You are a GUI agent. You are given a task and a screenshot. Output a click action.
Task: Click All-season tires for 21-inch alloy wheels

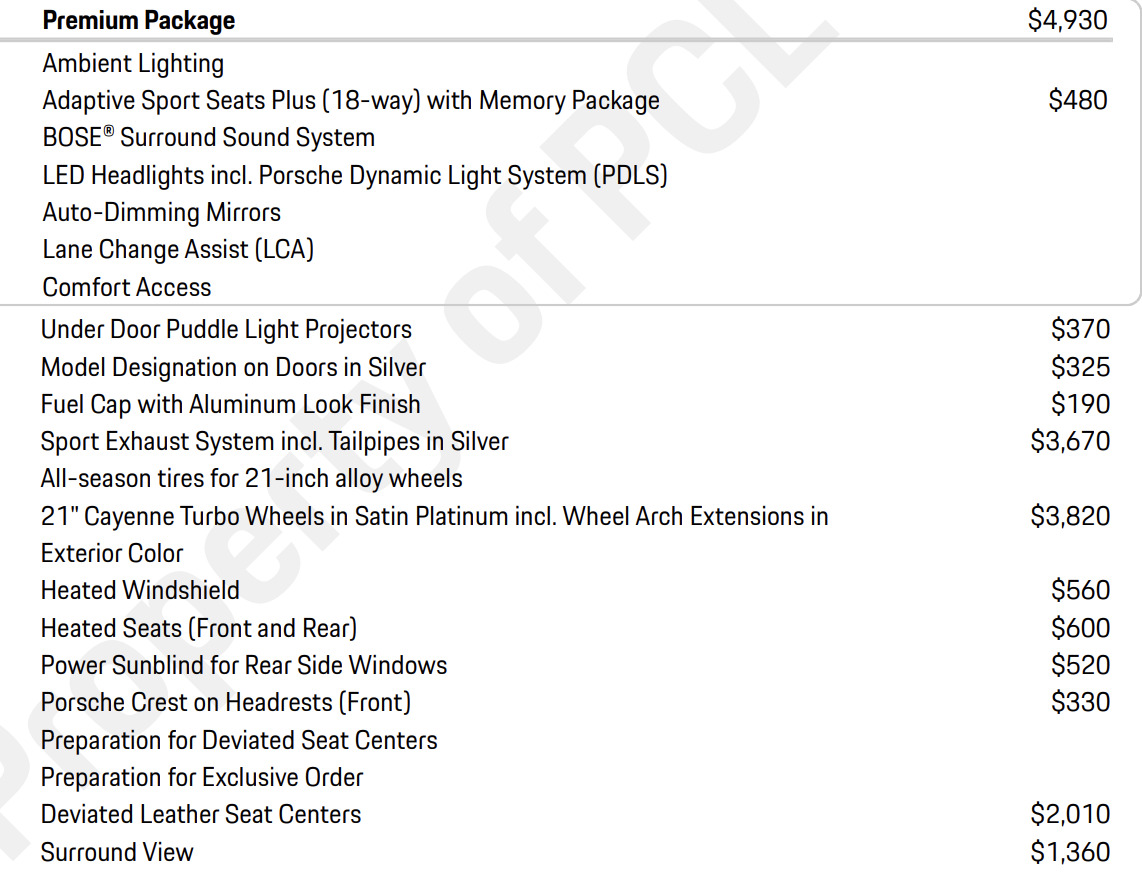point(251,479)
